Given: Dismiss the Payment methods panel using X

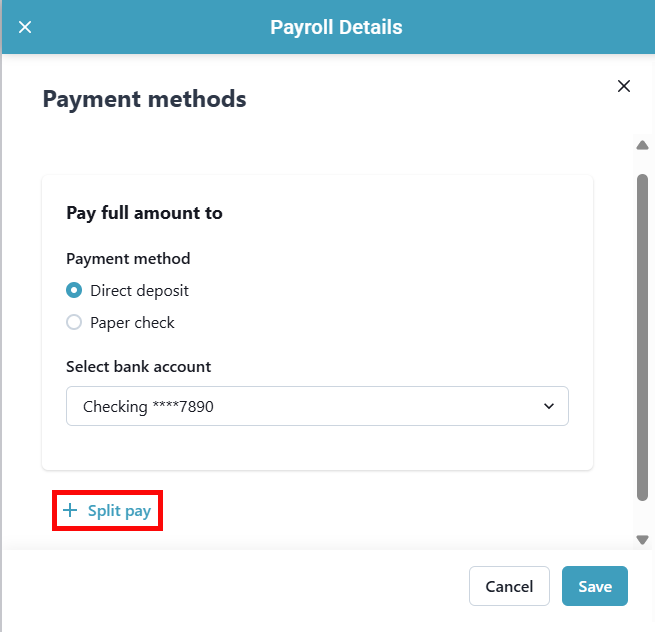Looking at the screenshot, I should point(624,86).
